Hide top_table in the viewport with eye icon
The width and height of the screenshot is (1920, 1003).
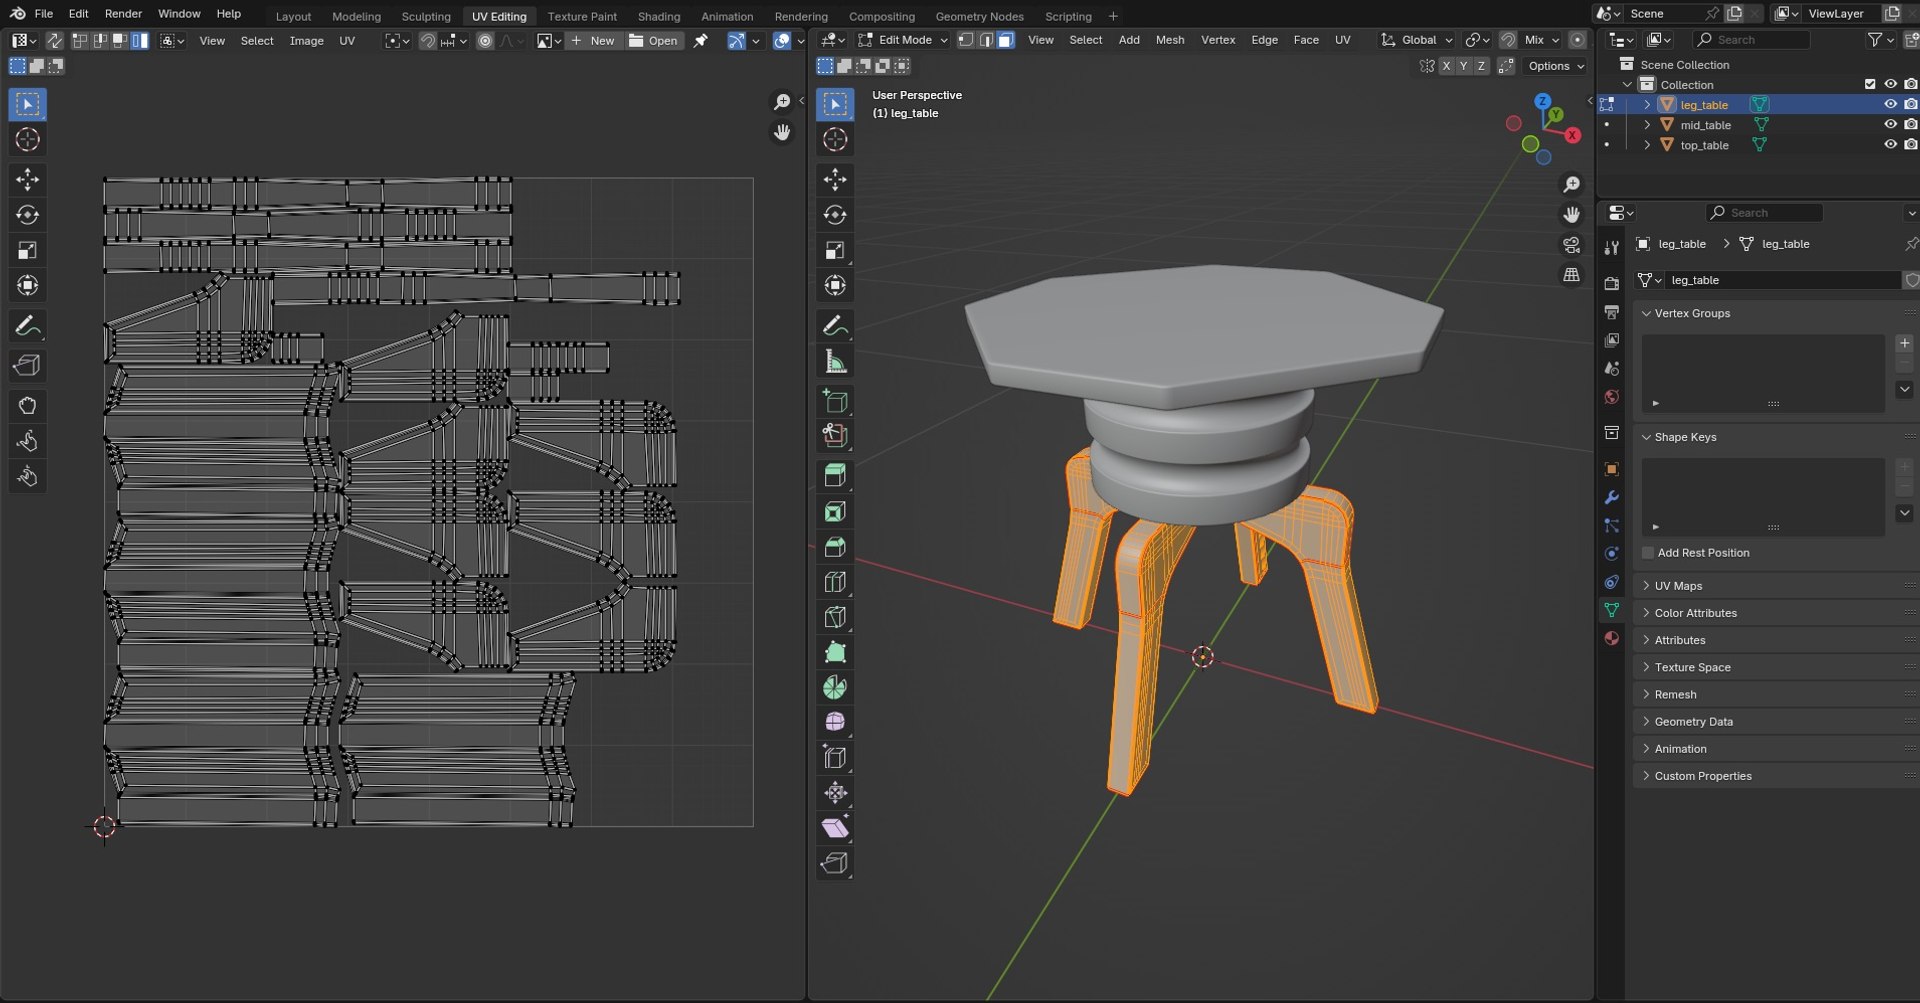coord(1890,145)
